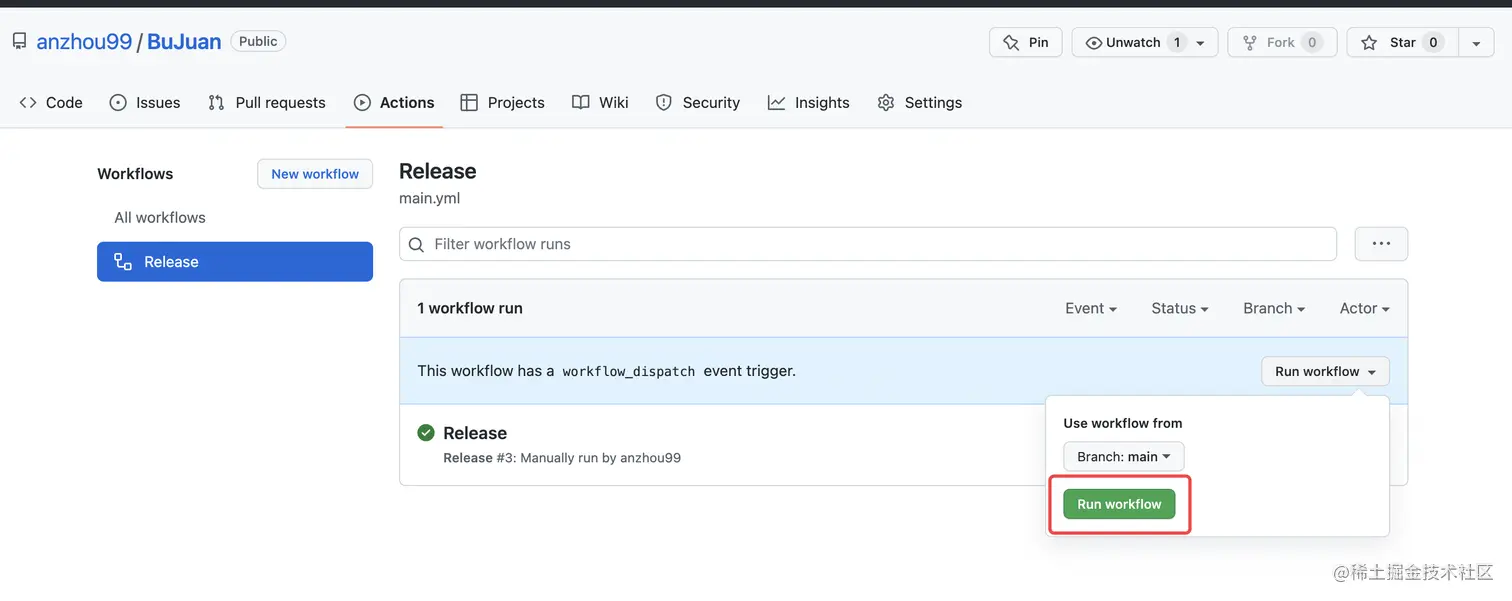Click the green Run workflow button
Image resolution: width=1512 pixels, height=601 pixels.
click(x=1119, y=504)
